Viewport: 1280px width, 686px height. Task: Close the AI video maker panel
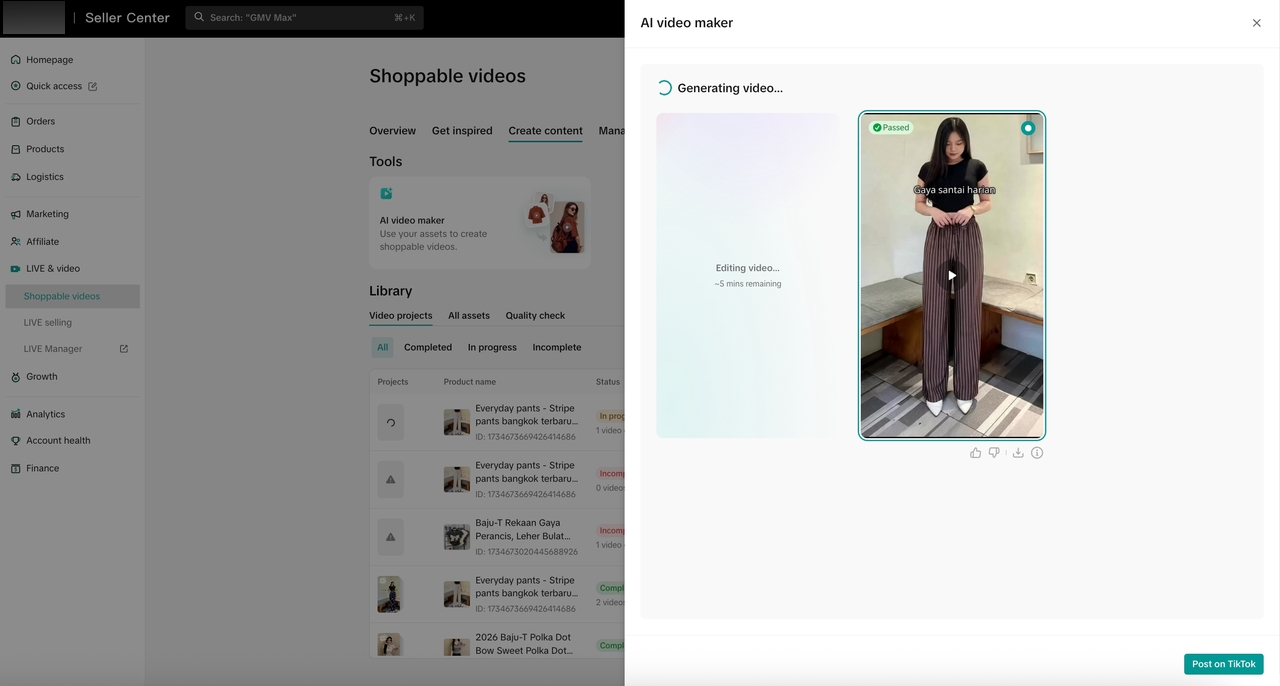1257,23
